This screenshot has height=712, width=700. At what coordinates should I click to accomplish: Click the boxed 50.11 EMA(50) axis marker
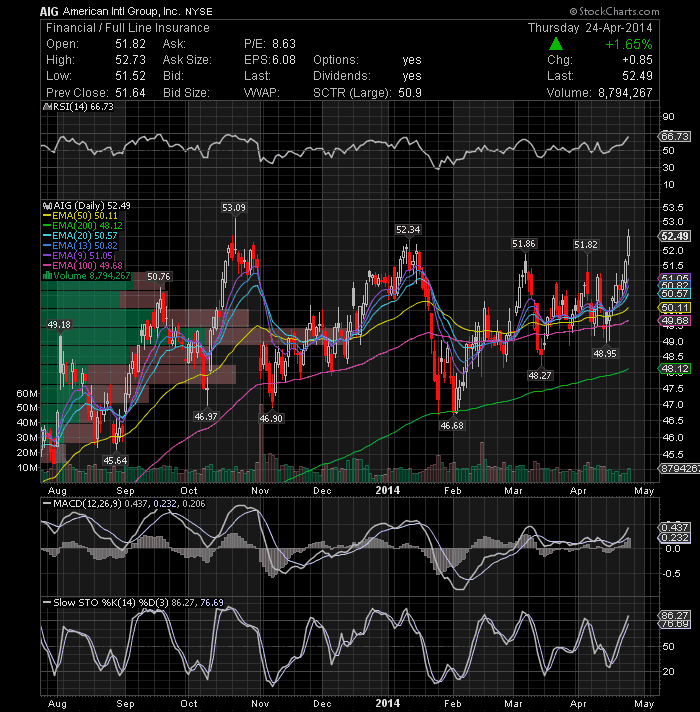tap(675, 308)
